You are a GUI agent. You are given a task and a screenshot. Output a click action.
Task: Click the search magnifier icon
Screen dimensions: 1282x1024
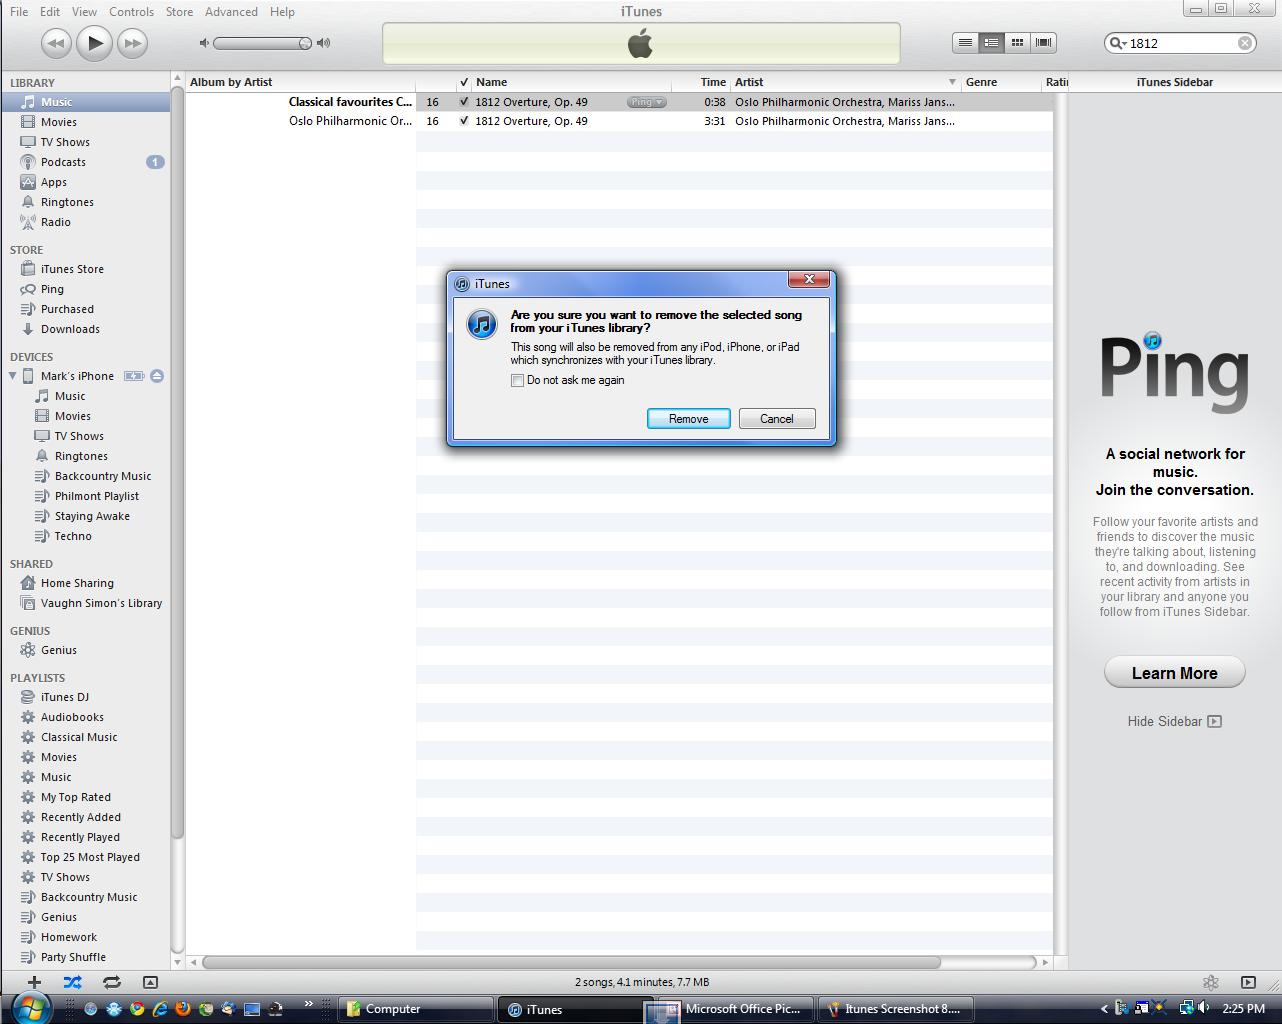(1115, 43)
